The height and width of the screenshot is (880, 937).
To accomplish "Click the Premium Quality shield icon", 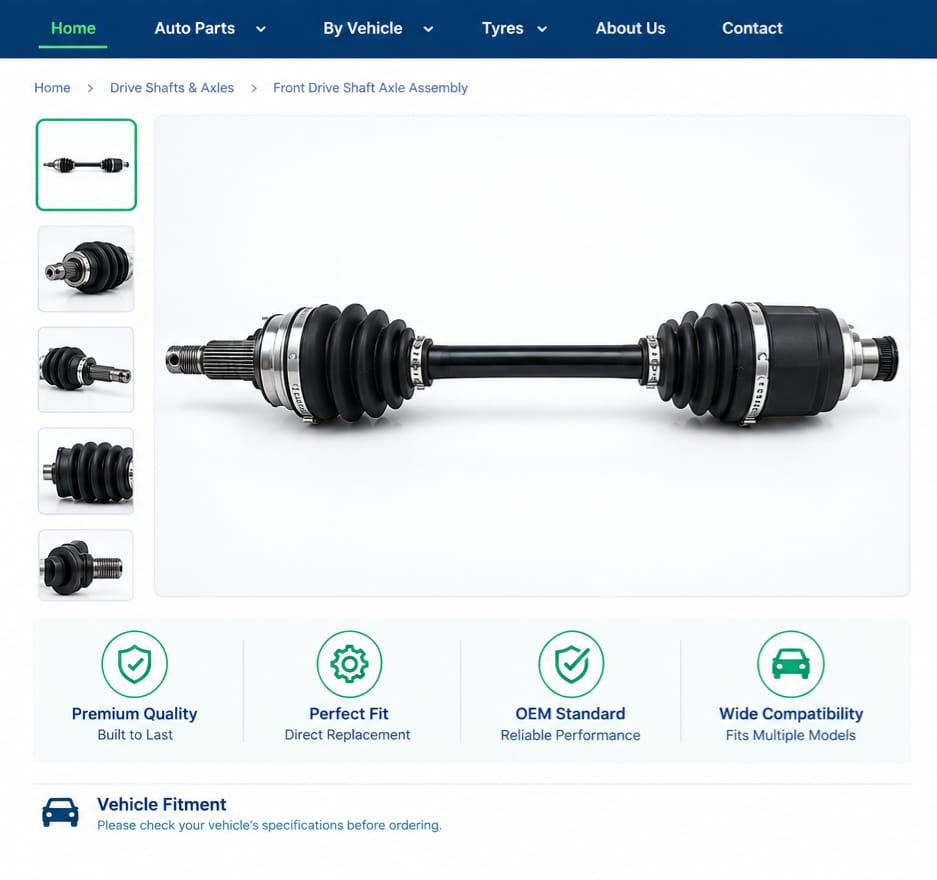I will coord(134,664).
